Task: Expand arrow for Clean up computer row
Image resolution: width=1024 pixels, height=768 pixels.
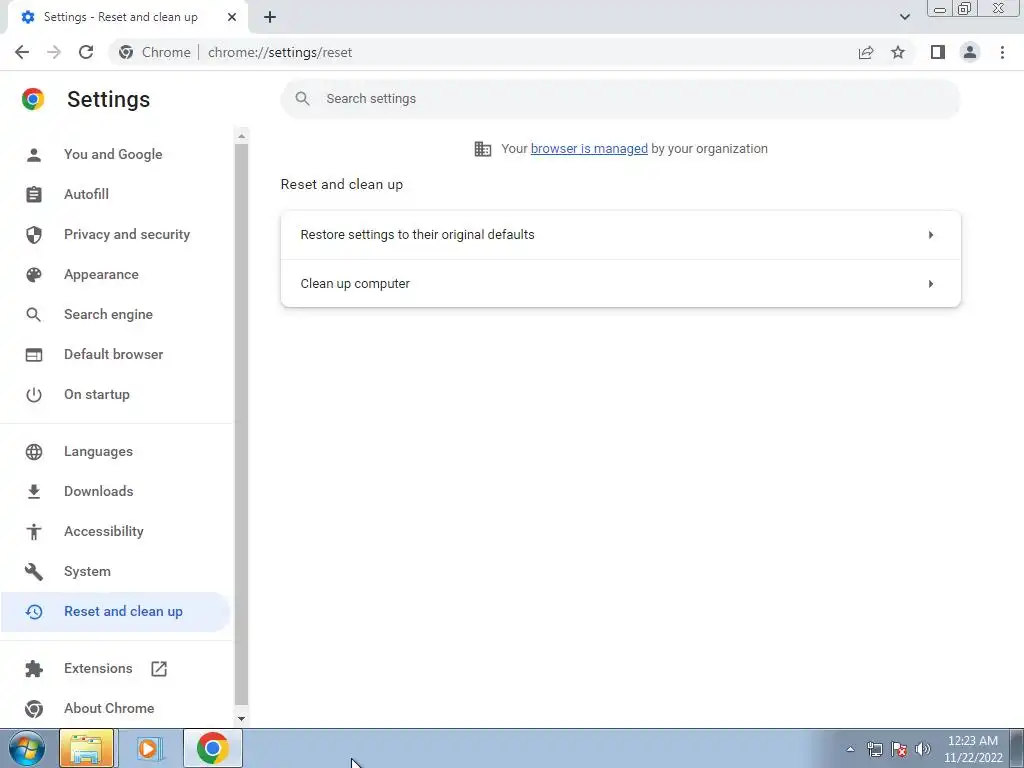Action: click(931, 283)
